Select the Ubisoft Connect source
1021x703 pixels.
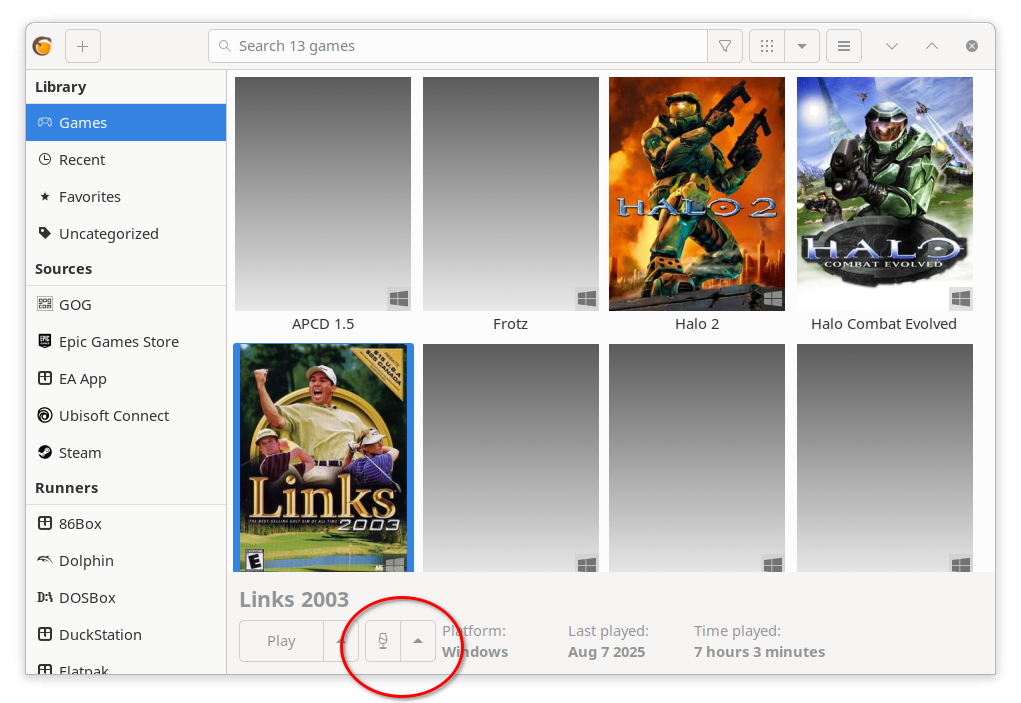pyautogui.click(x=126, y=416)
